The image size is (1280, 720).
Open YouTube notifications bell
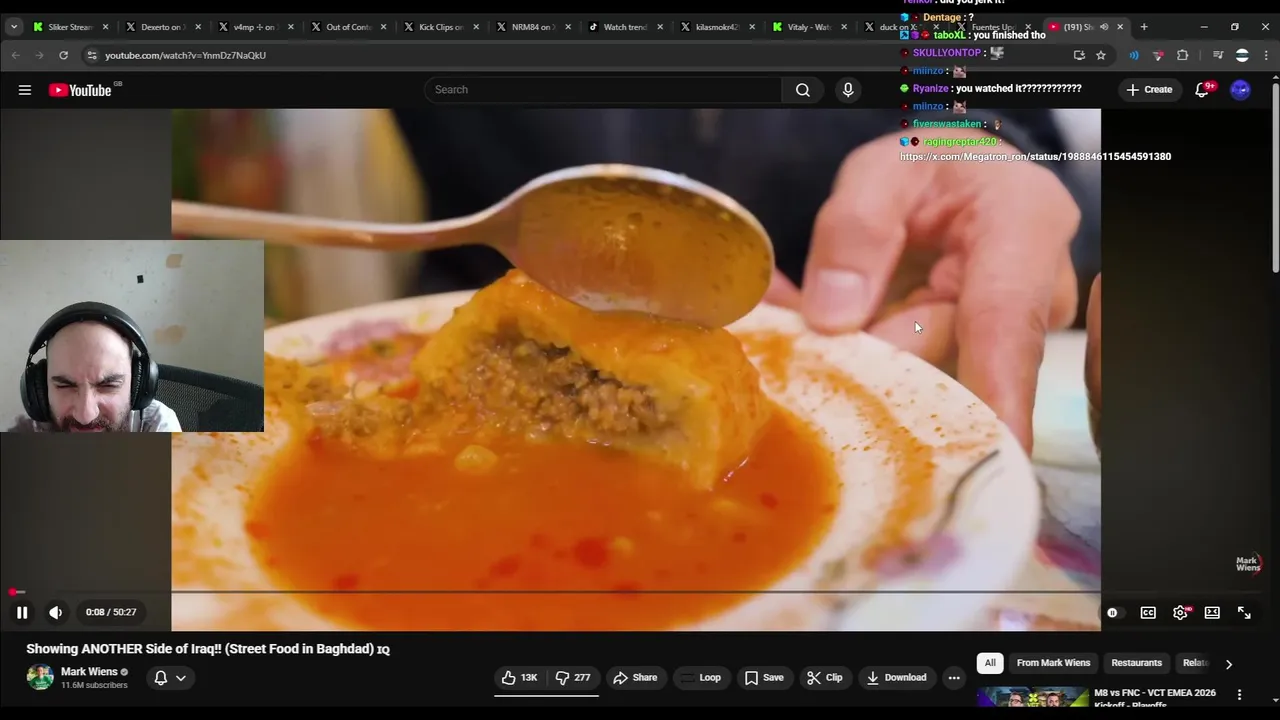1203,90
